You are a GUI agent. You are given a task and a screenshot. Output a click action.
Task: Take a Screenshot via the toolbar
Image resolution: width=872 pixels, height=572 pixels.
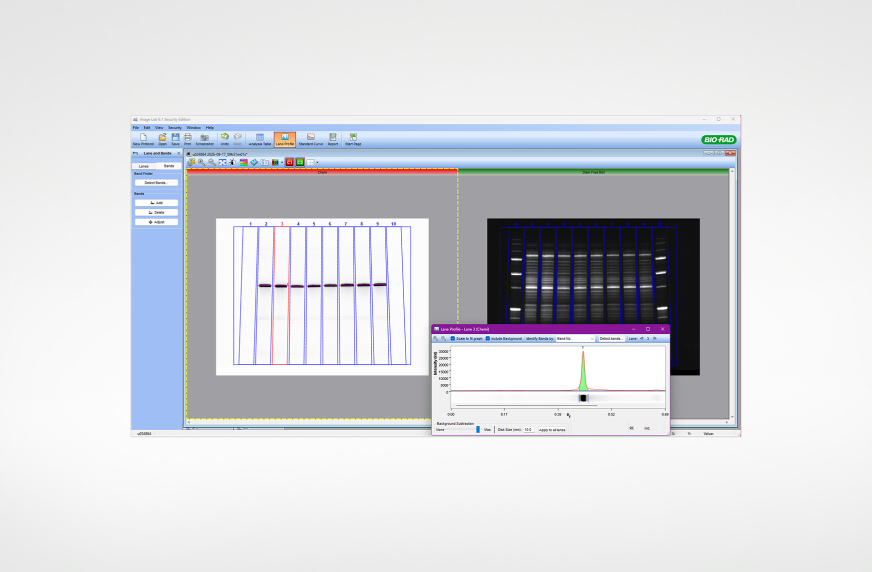click(205, 139)
